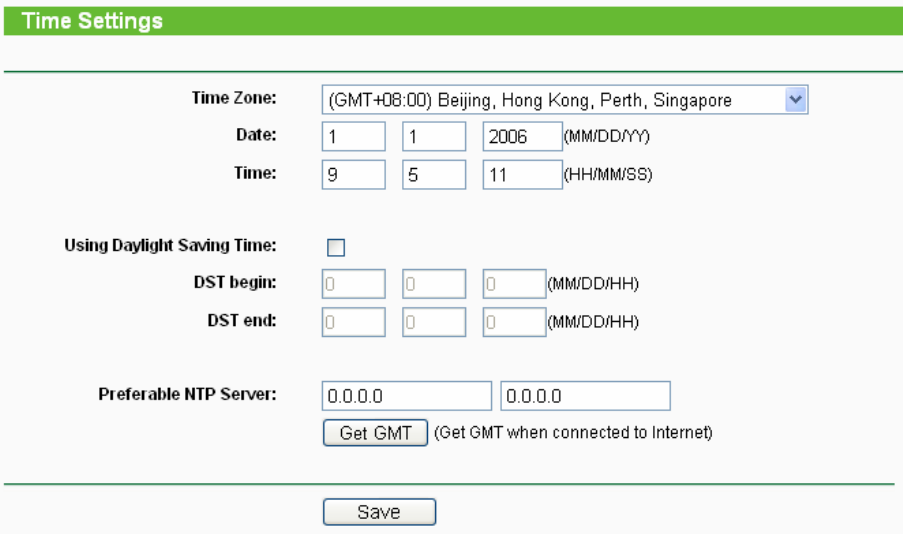Click the second Preferable NTP Server field
The height and width of the screenshot is (534, 903).
click(586, 396)
